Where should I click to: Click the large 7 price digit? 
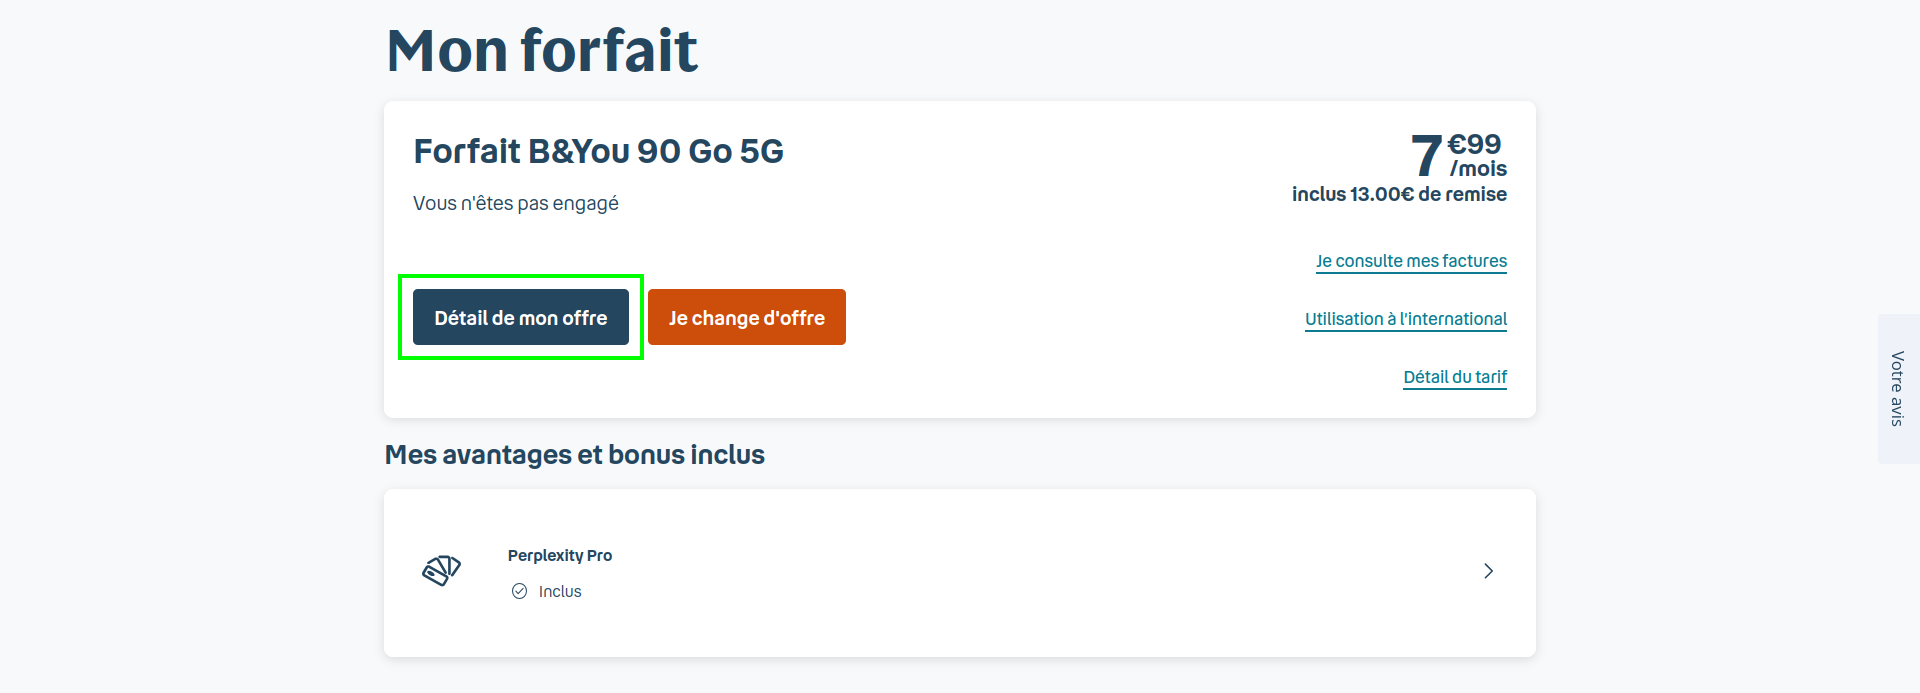pyautogui.click(x=1426, y=157)
